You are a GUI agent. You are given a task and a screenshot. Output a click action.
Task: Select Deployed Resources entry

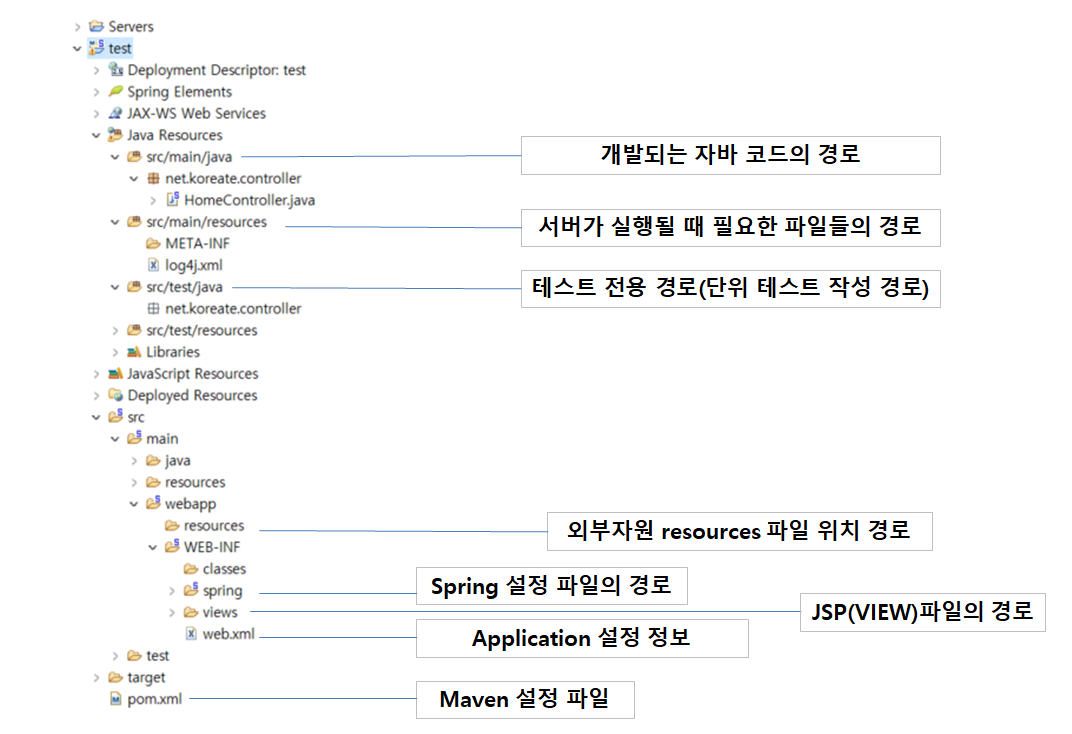[x=192, y=395]
